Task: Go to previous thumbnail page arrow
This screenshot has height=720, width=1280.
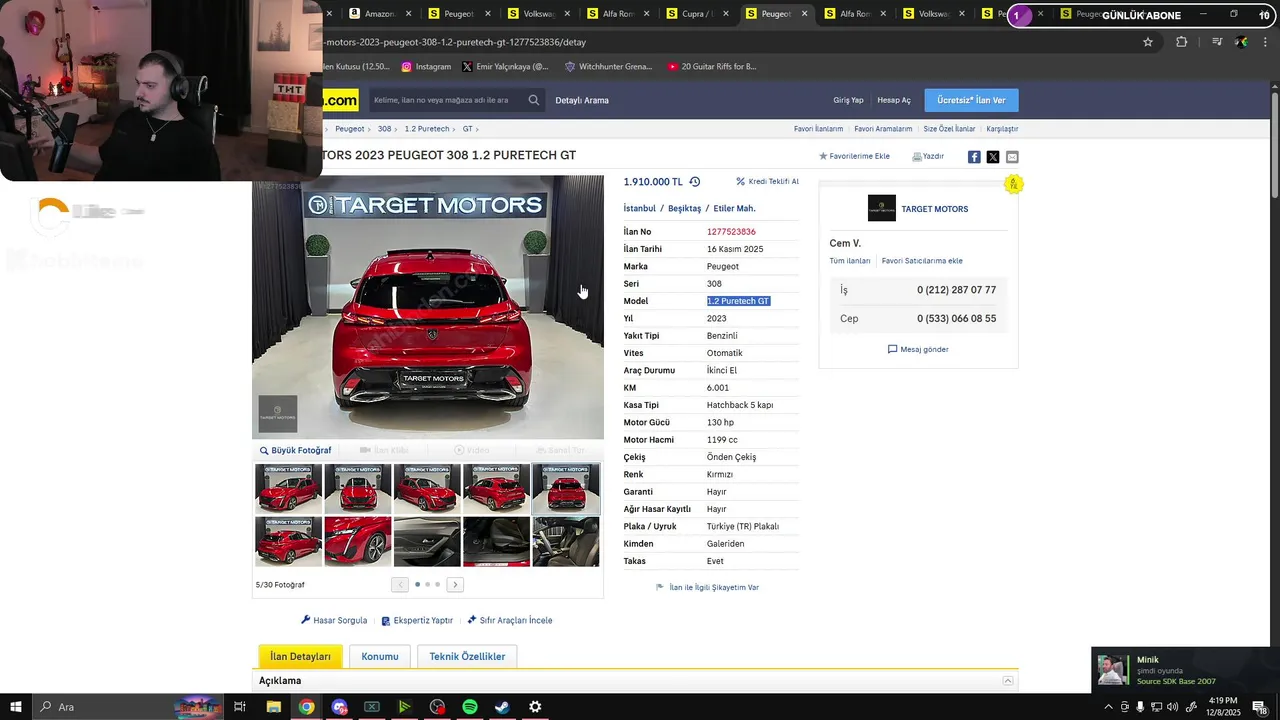Action: coord(400,584)
